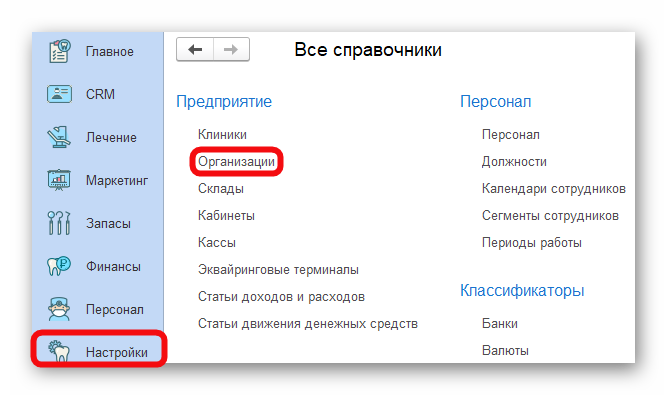
Task: Click the Настройки gear tooth icon
Action: [x=59, y=351]
